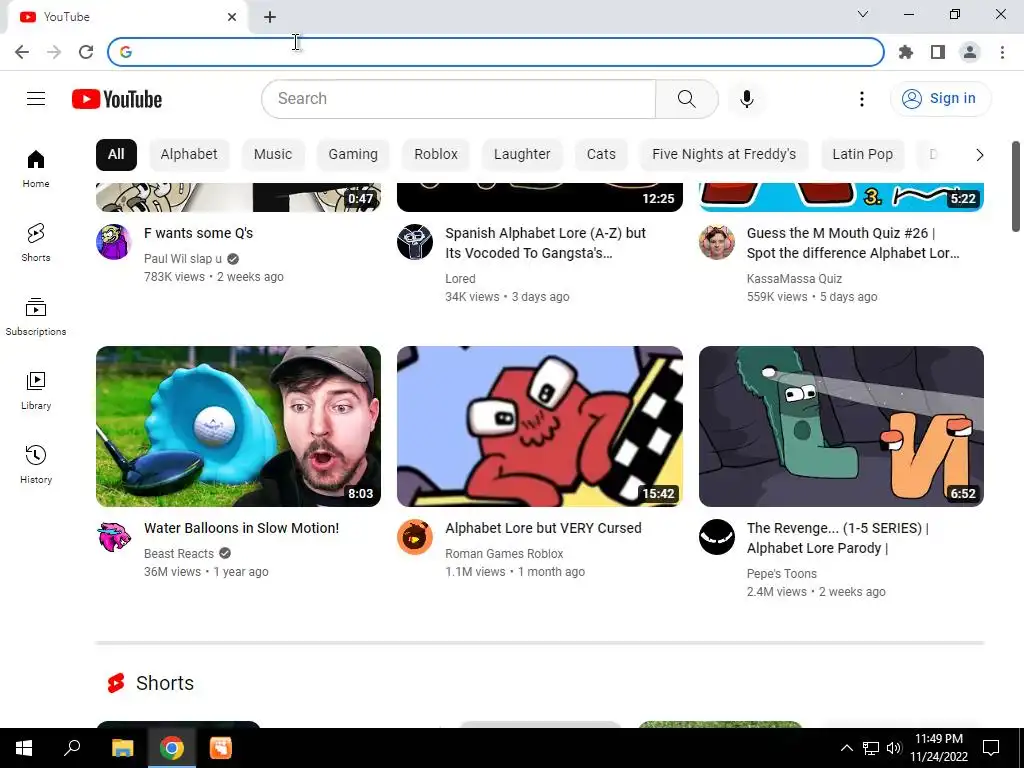1024x768 pixels.
Task: Click browser forward arrow
Action: point(54,52)
